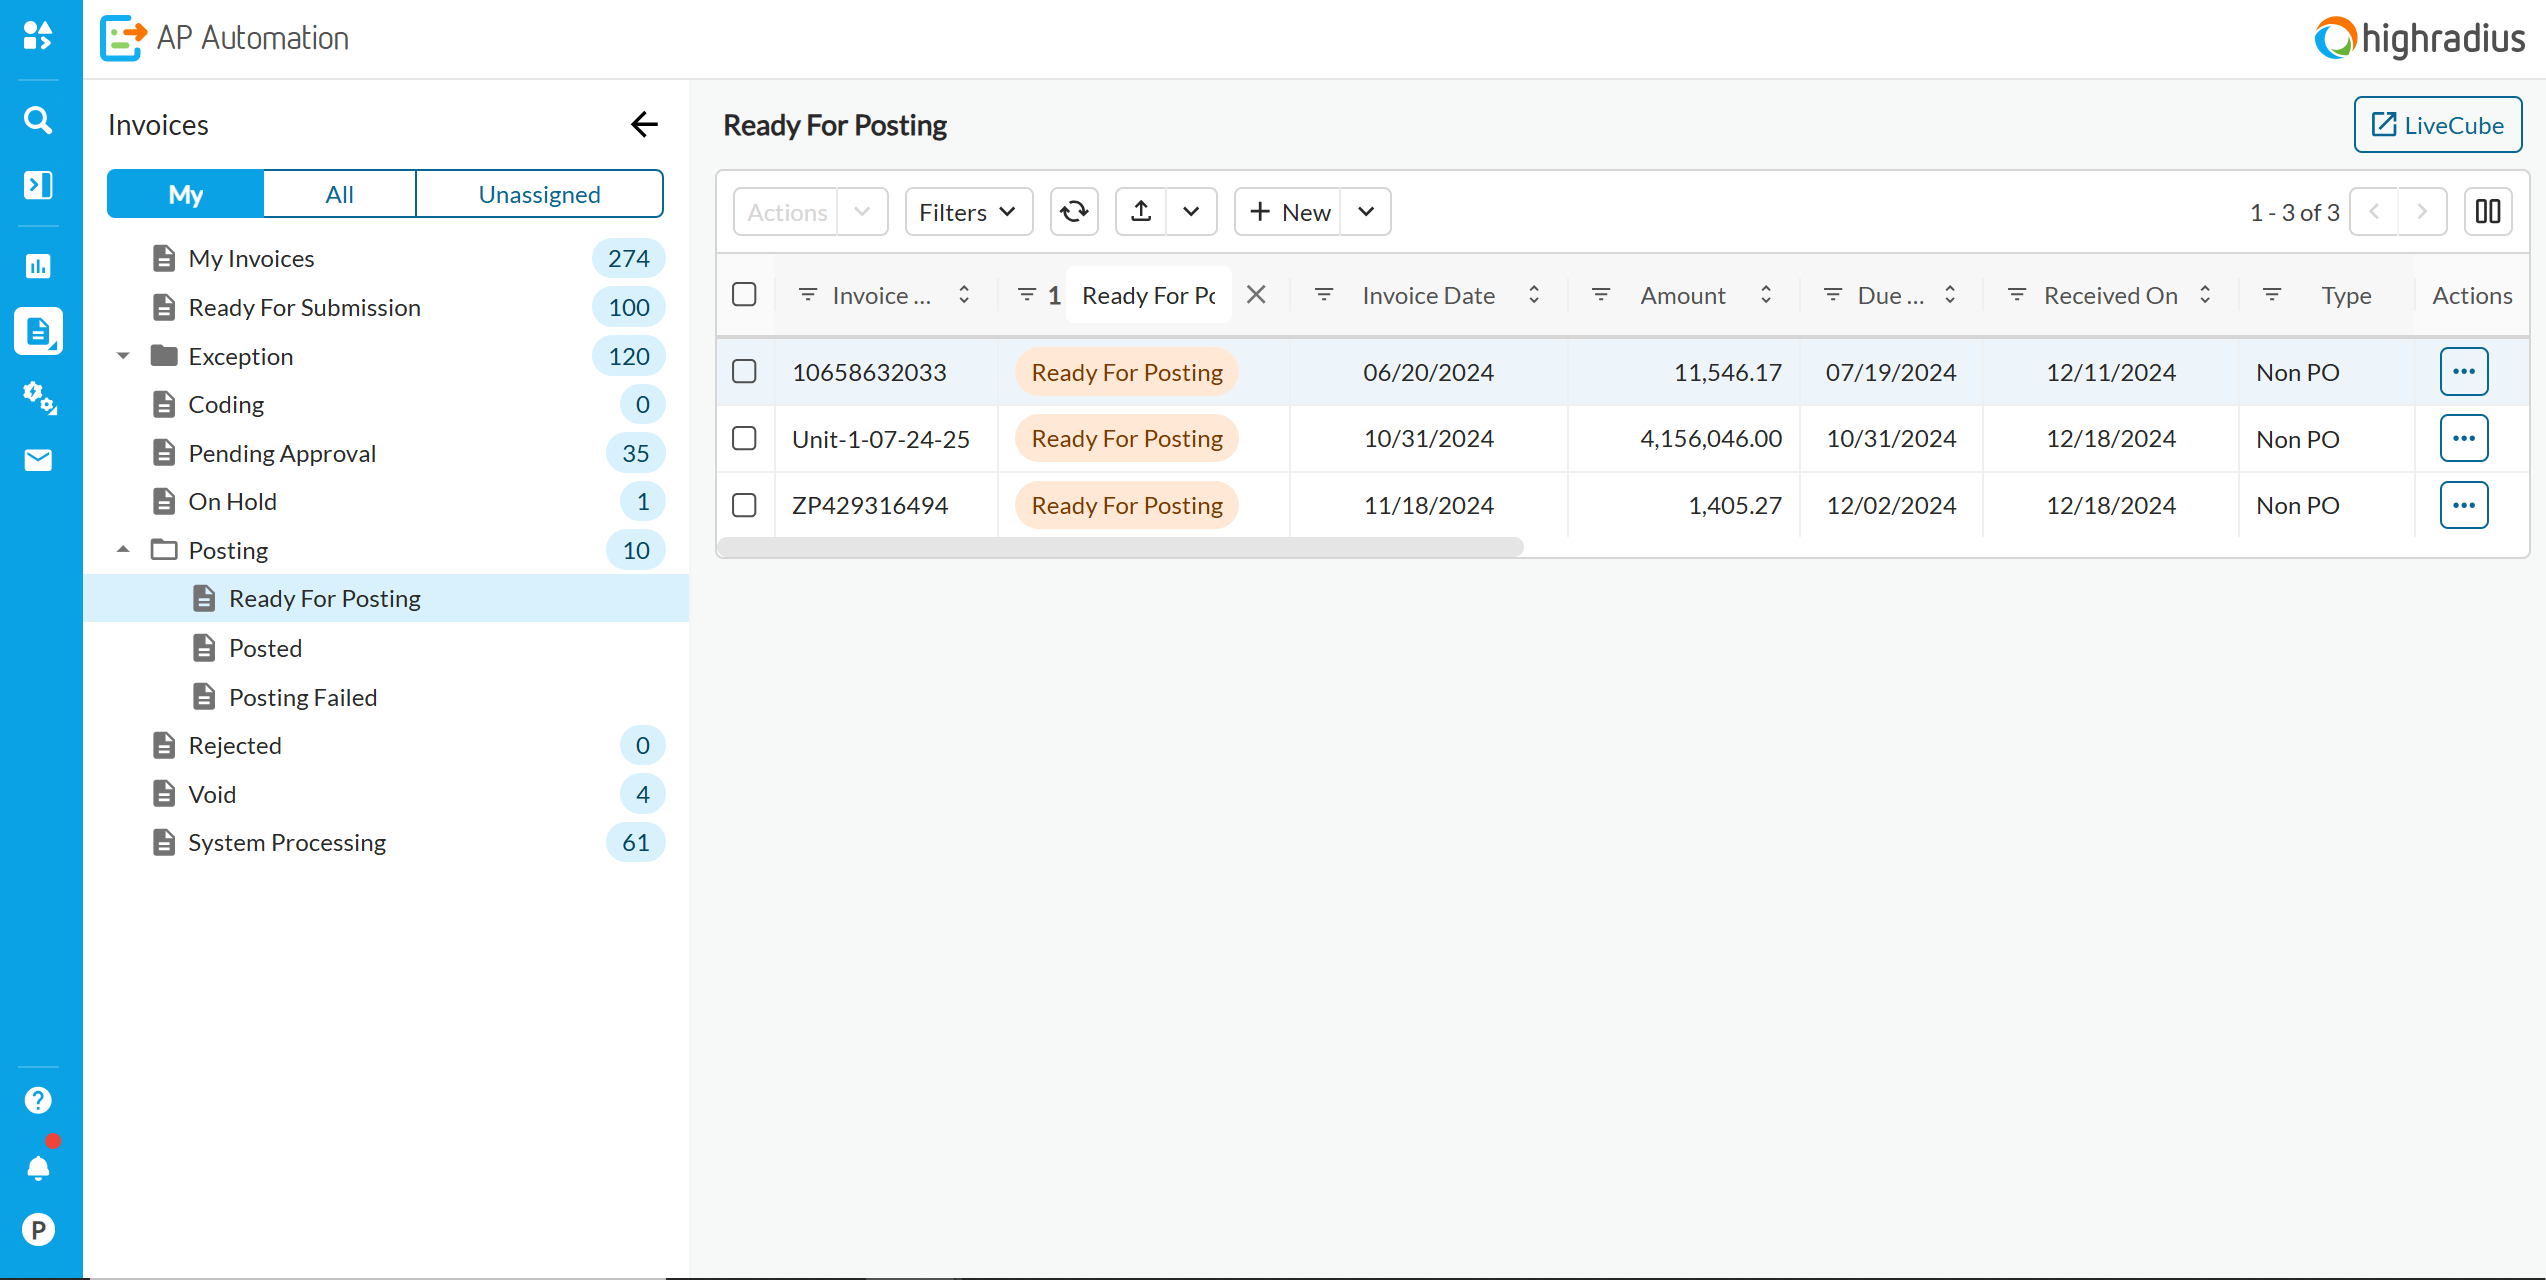Click the New invoice button
Screen dimensions: 2546x1280
tap(1290, 212)
